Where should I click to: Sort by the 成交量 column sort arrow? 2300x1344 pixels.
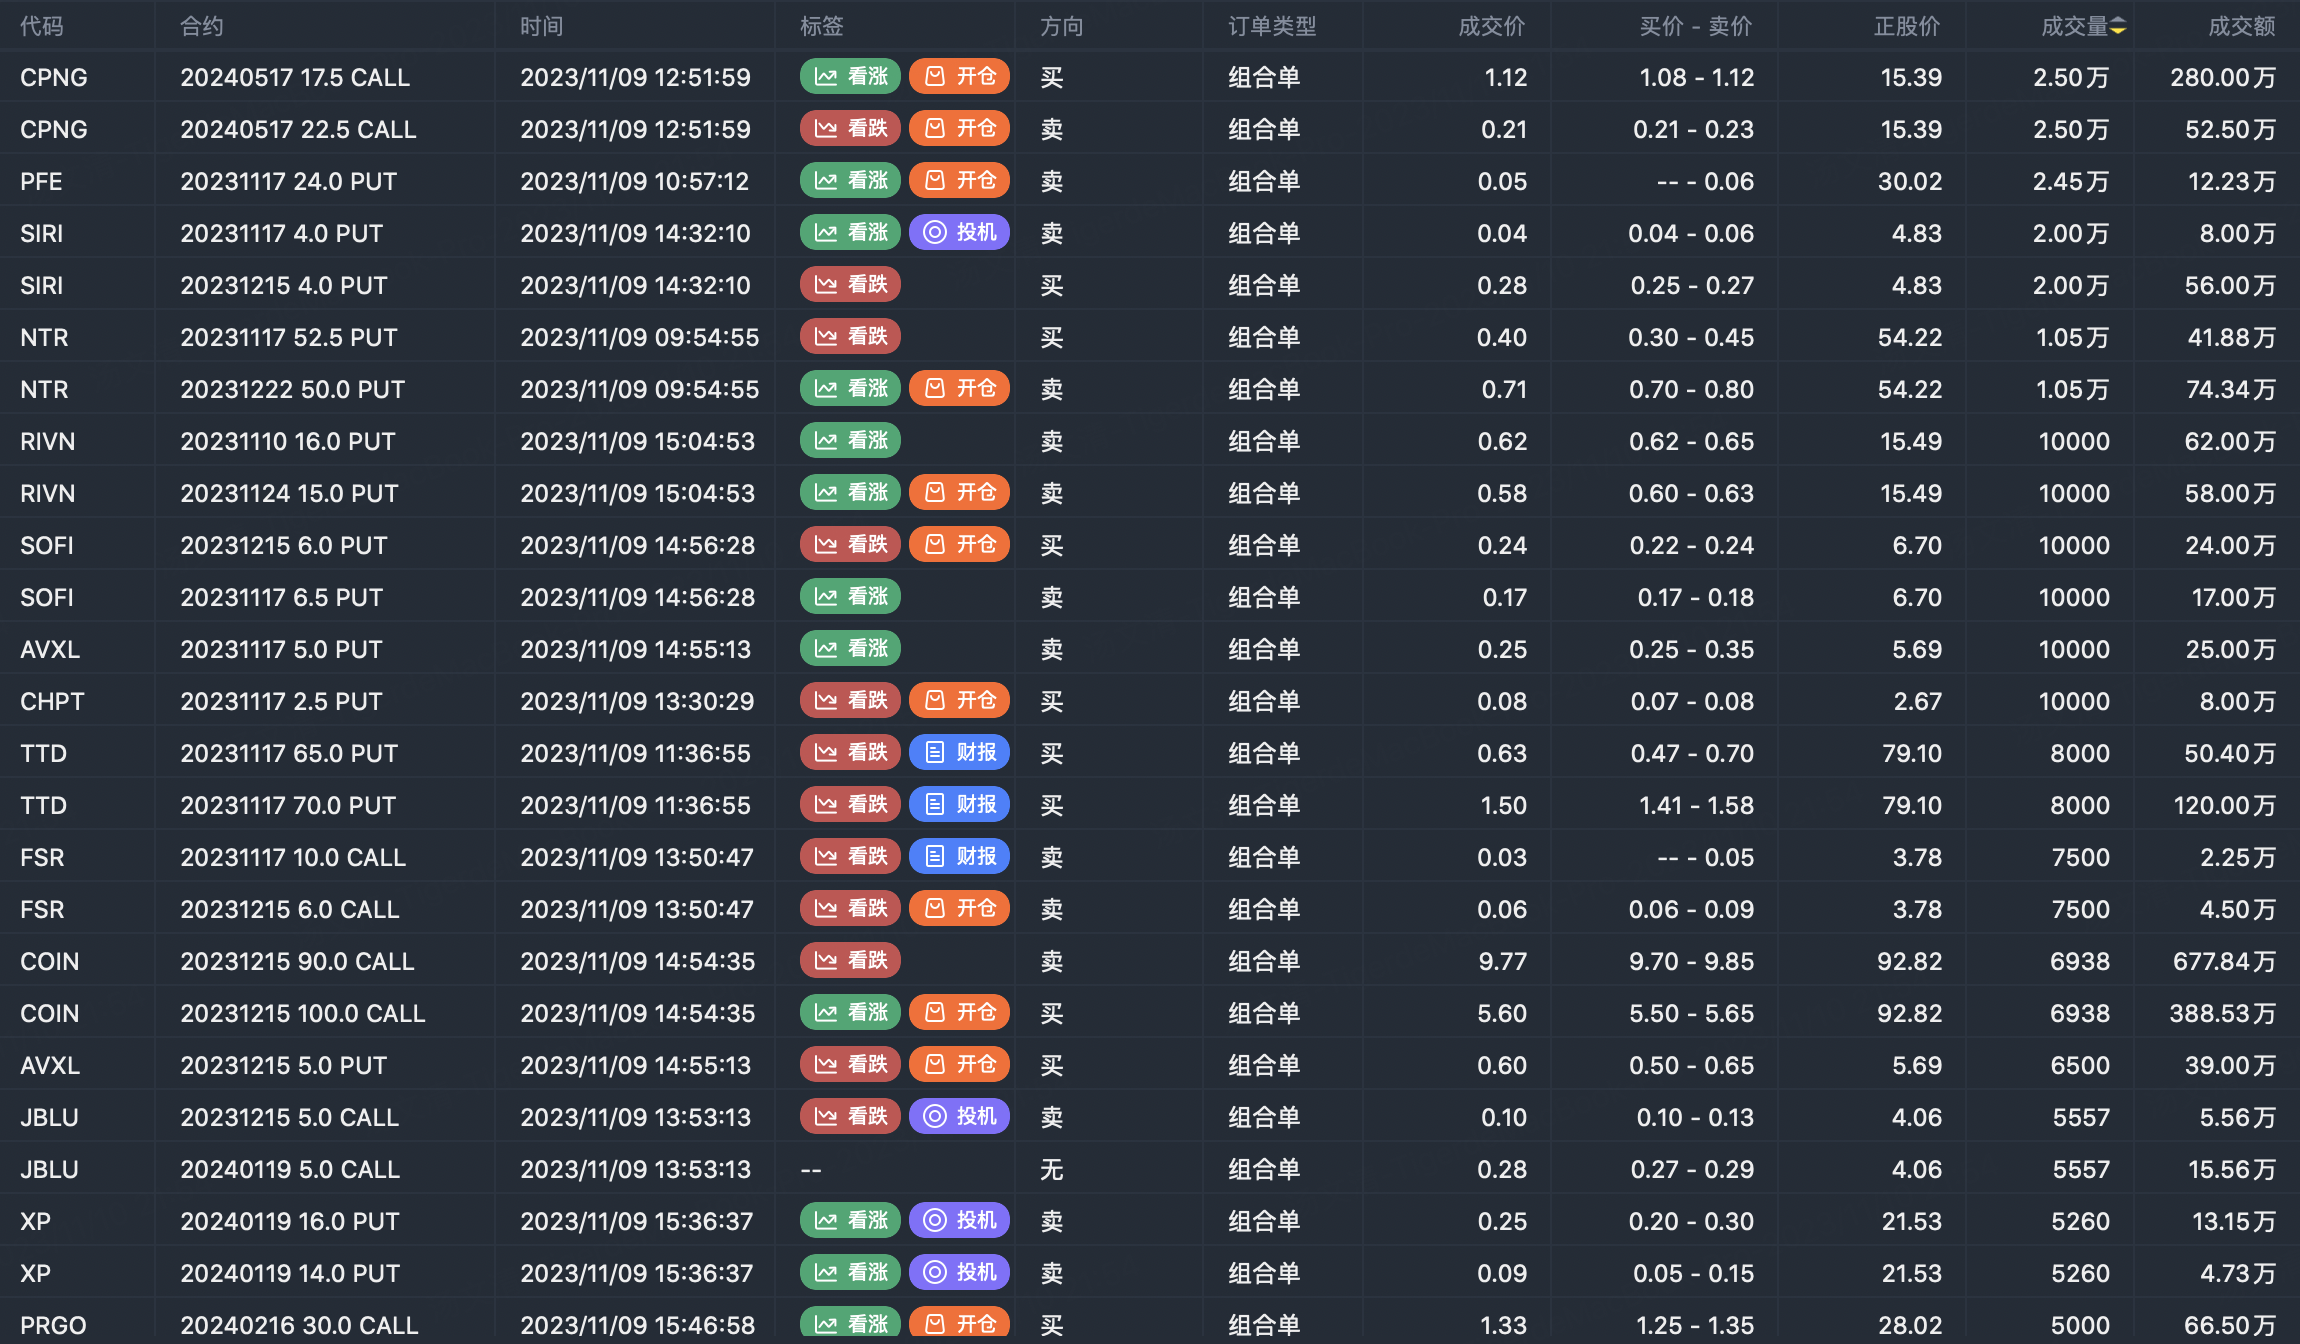2119,27
